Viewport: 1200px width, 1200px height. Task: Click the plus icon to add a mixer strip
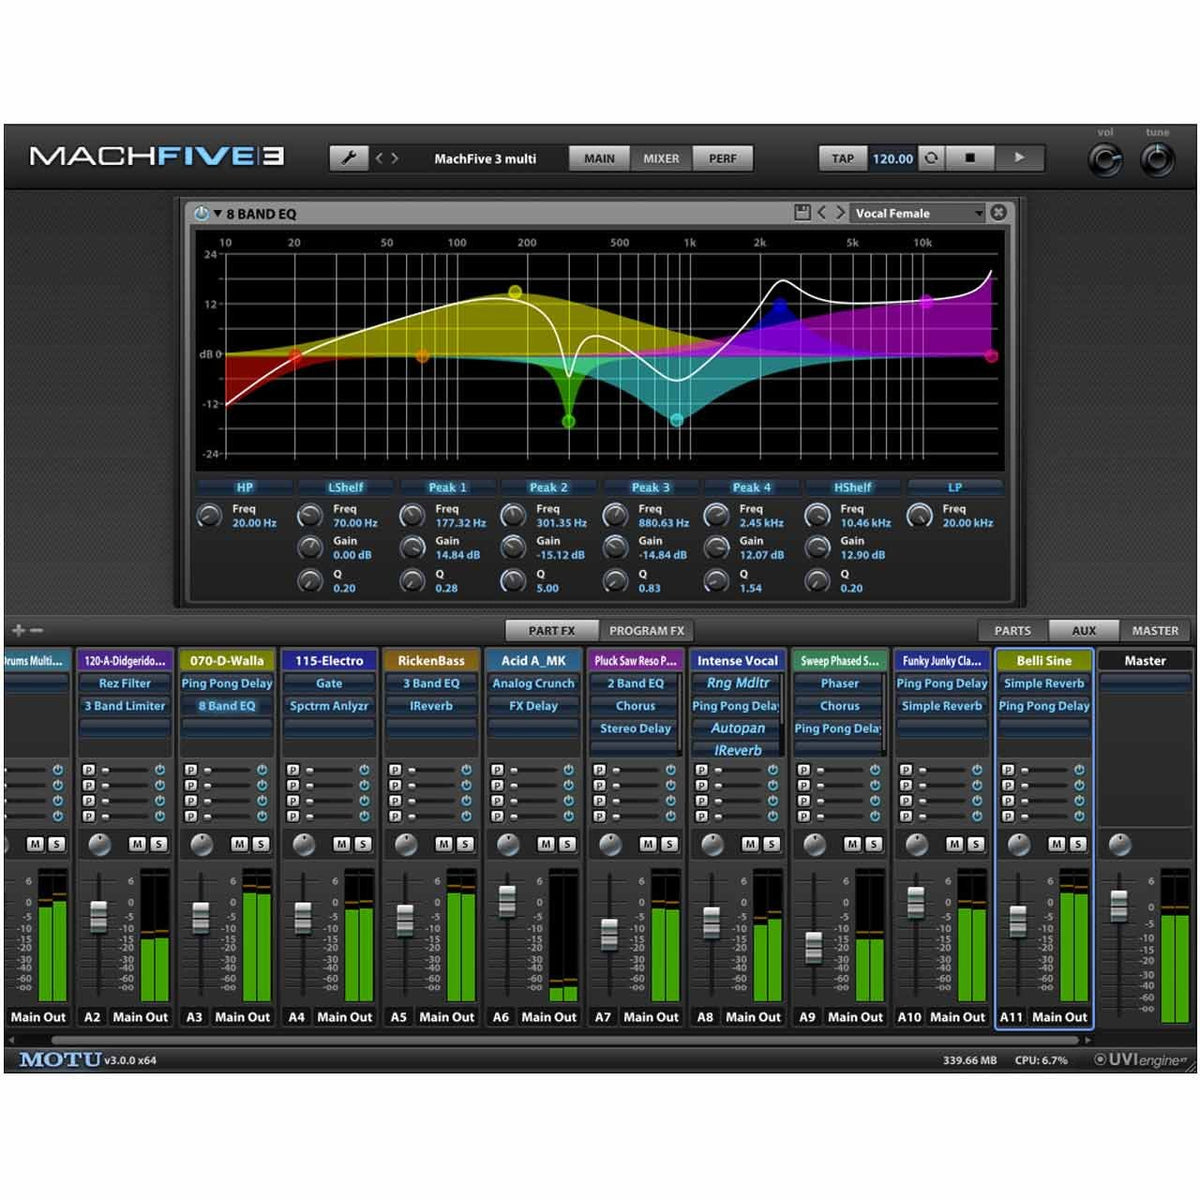pos(19,631)
